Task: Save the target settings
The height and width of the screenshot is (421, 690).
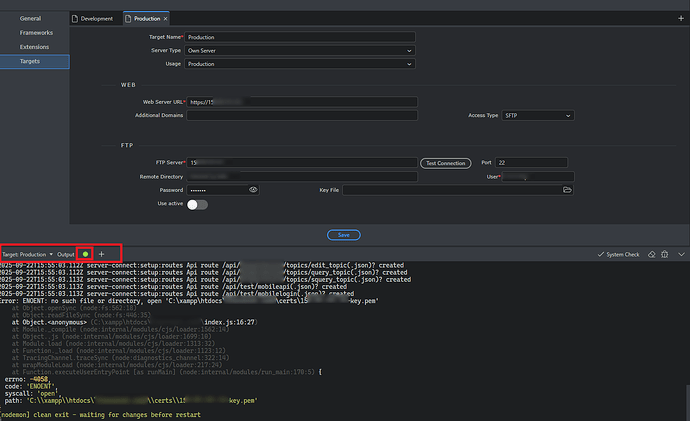Action: (x=344, y=235)
